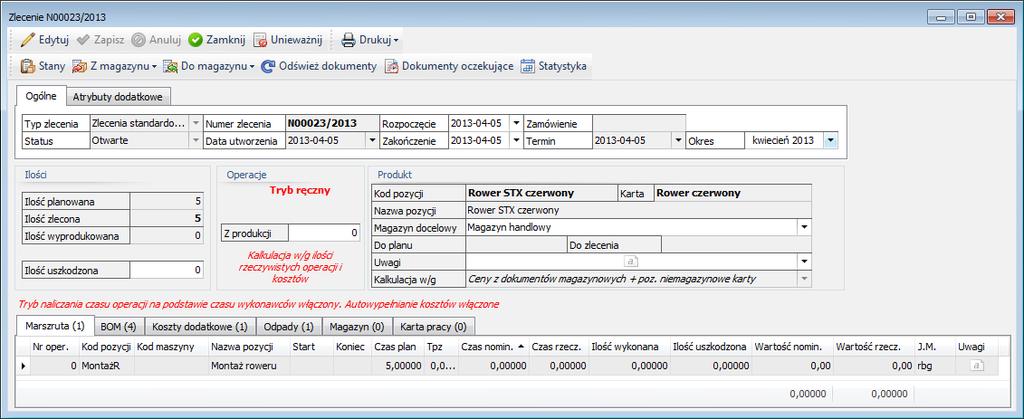The image size is (1024, 419).
Task: Click the Dokumenty oczekujące icon
Action: (x=391, y=66)
